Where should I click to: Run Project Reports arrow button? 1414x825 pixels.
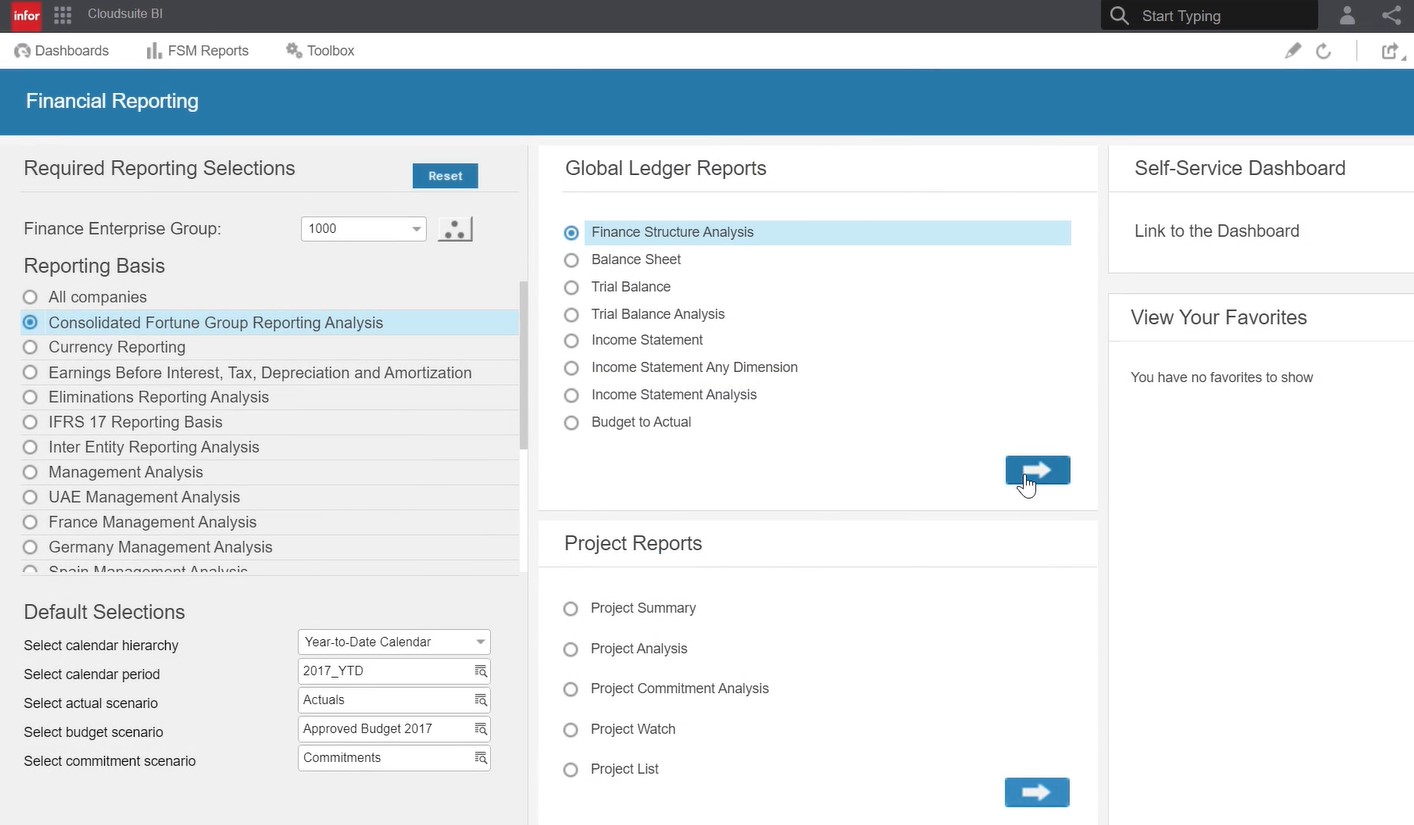[1037, 792]
